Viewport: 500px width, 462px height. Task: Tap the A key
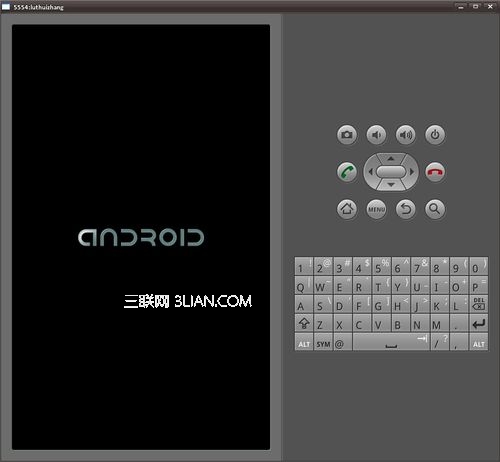[304, 304]
